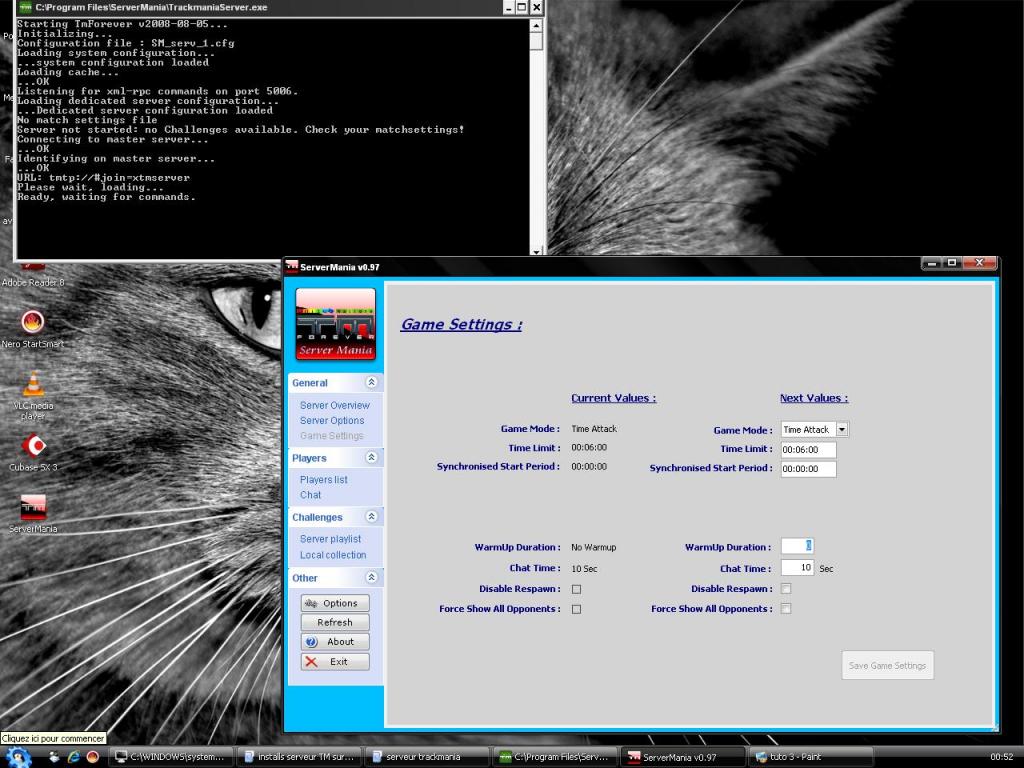Screen dimensions: 1024x768
Task: Click the Next Values Synchronised Start Period field
Action: pos(808,469)
